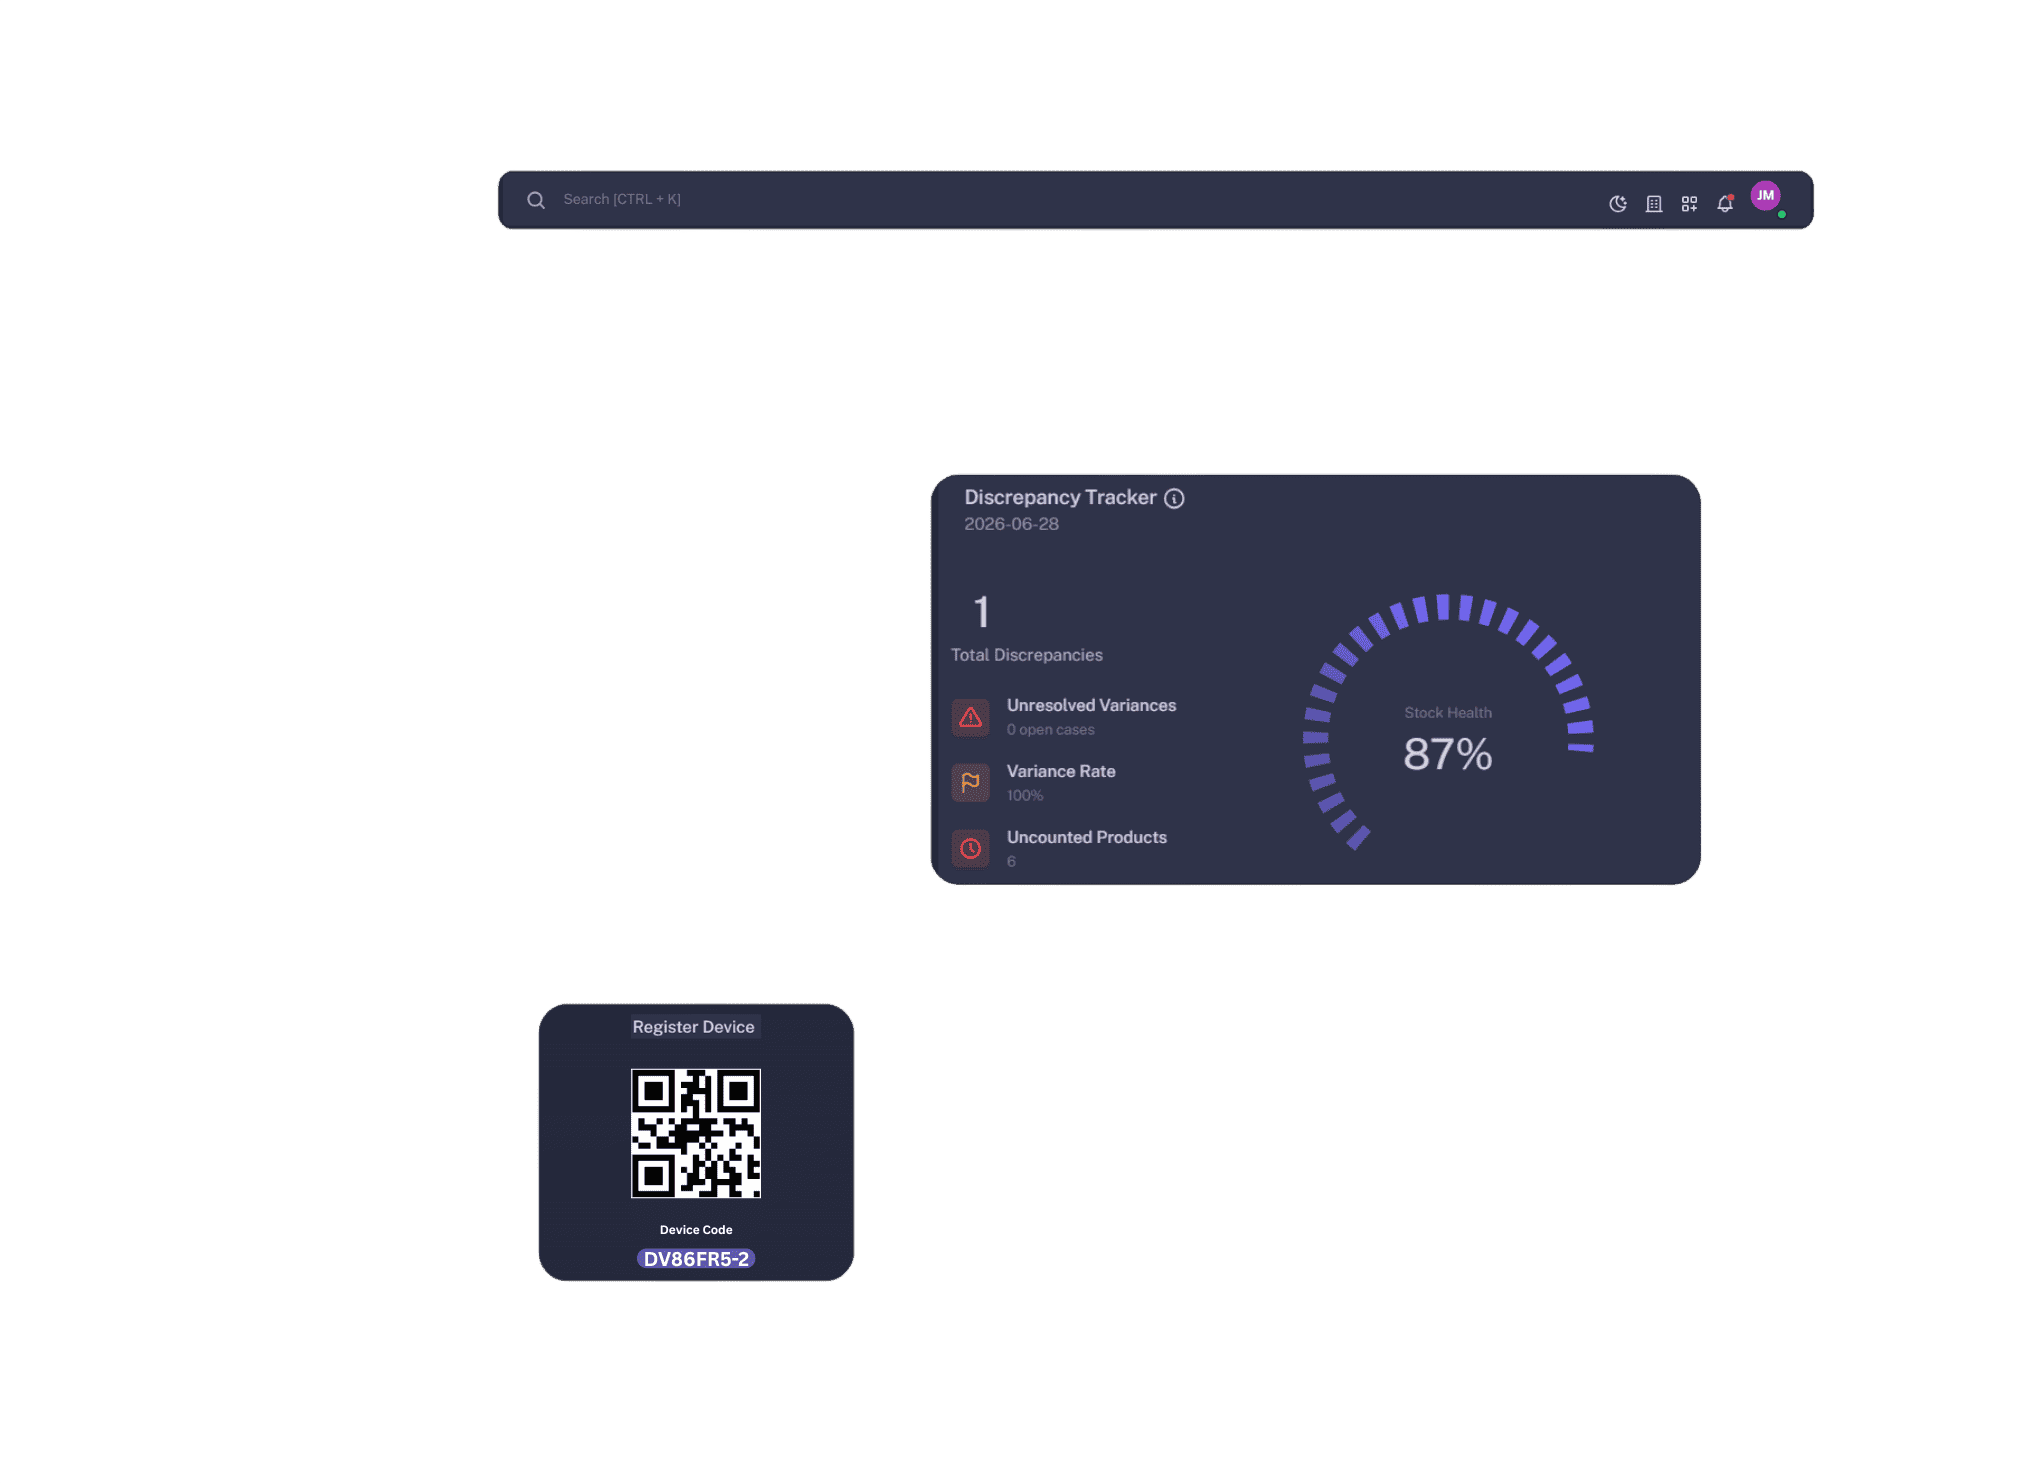The width and height of the screenshot is (2040, 1483).
Task: Click the device QR code image
Action: pos(696,1133)
